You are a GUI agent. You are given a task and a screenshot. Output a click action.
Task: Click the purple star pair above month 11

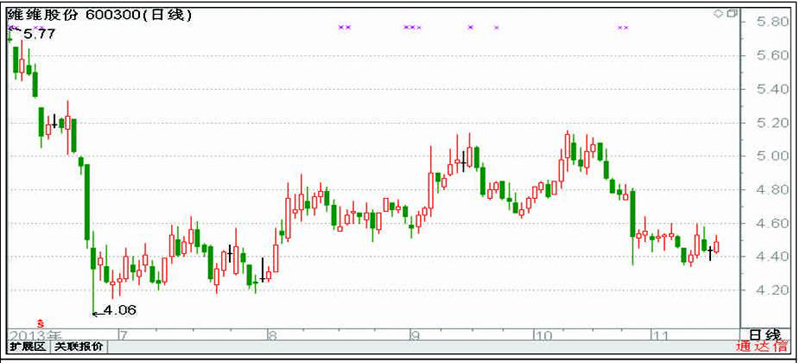[x=623, y=28]
